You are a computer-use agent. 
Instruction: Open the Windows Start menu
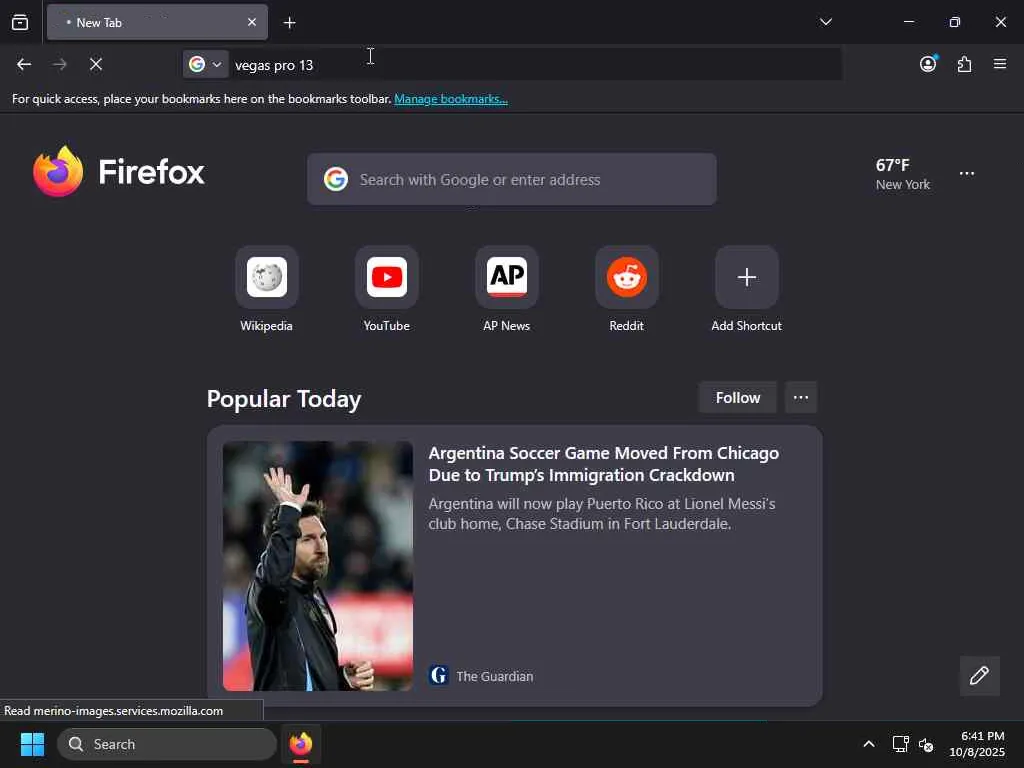pyautogui.click(x=32, y=744)
